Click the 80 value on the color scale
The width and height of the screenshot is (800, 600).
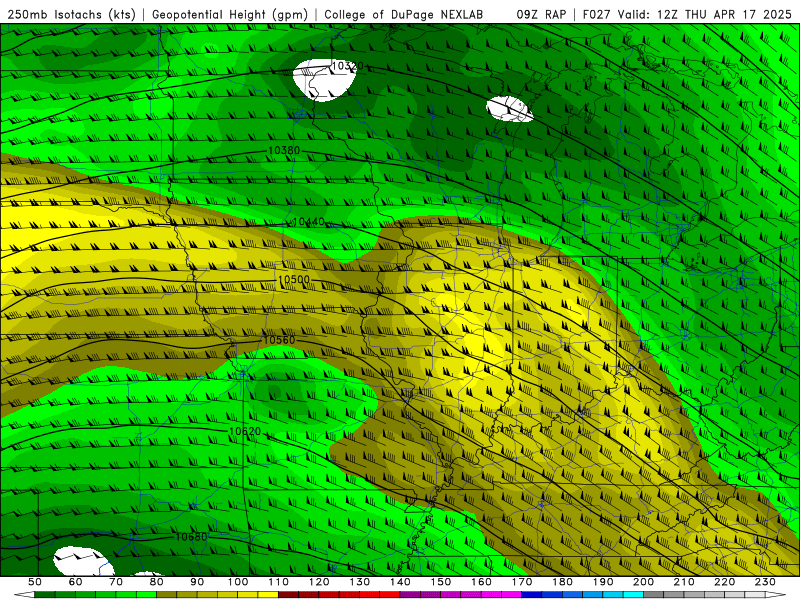coord(157,582)
